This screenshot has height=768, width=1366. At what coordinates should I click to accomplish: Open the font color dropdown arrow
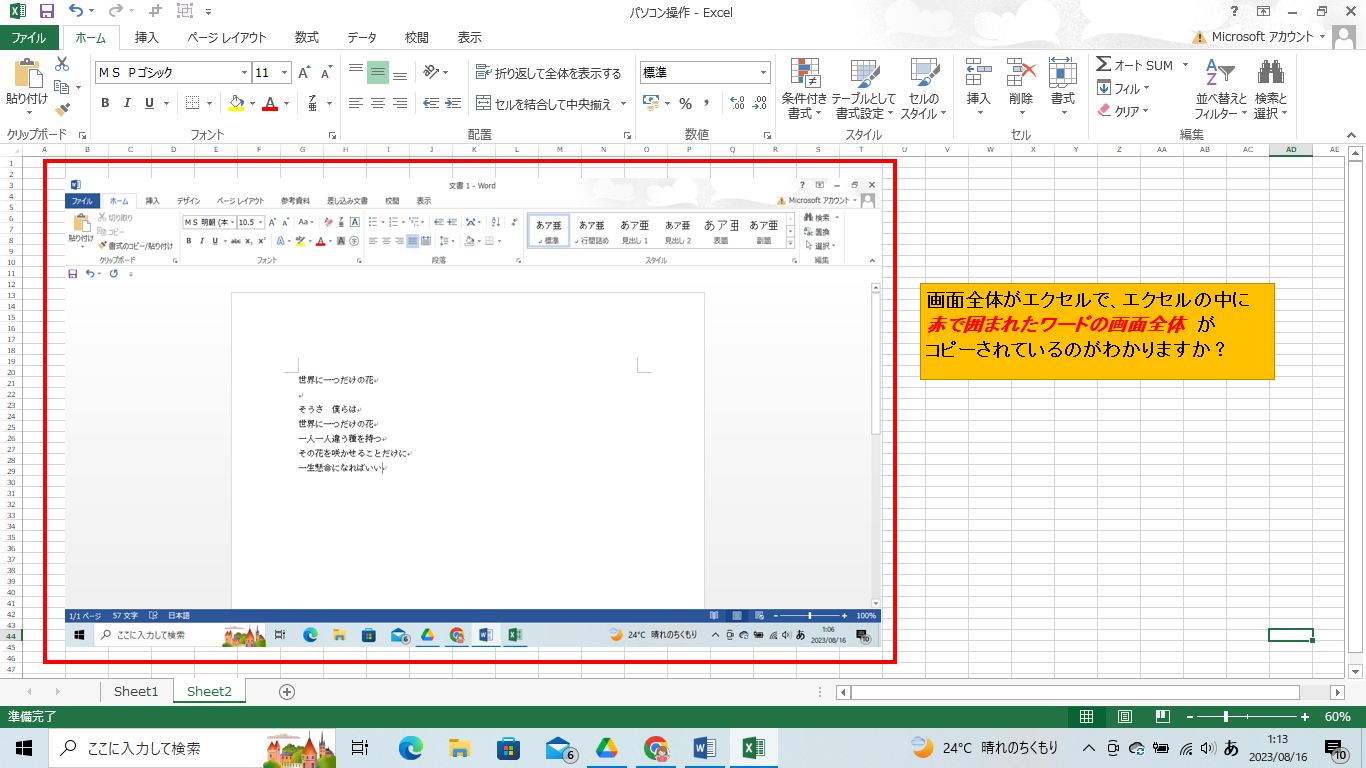pos(286,103)
